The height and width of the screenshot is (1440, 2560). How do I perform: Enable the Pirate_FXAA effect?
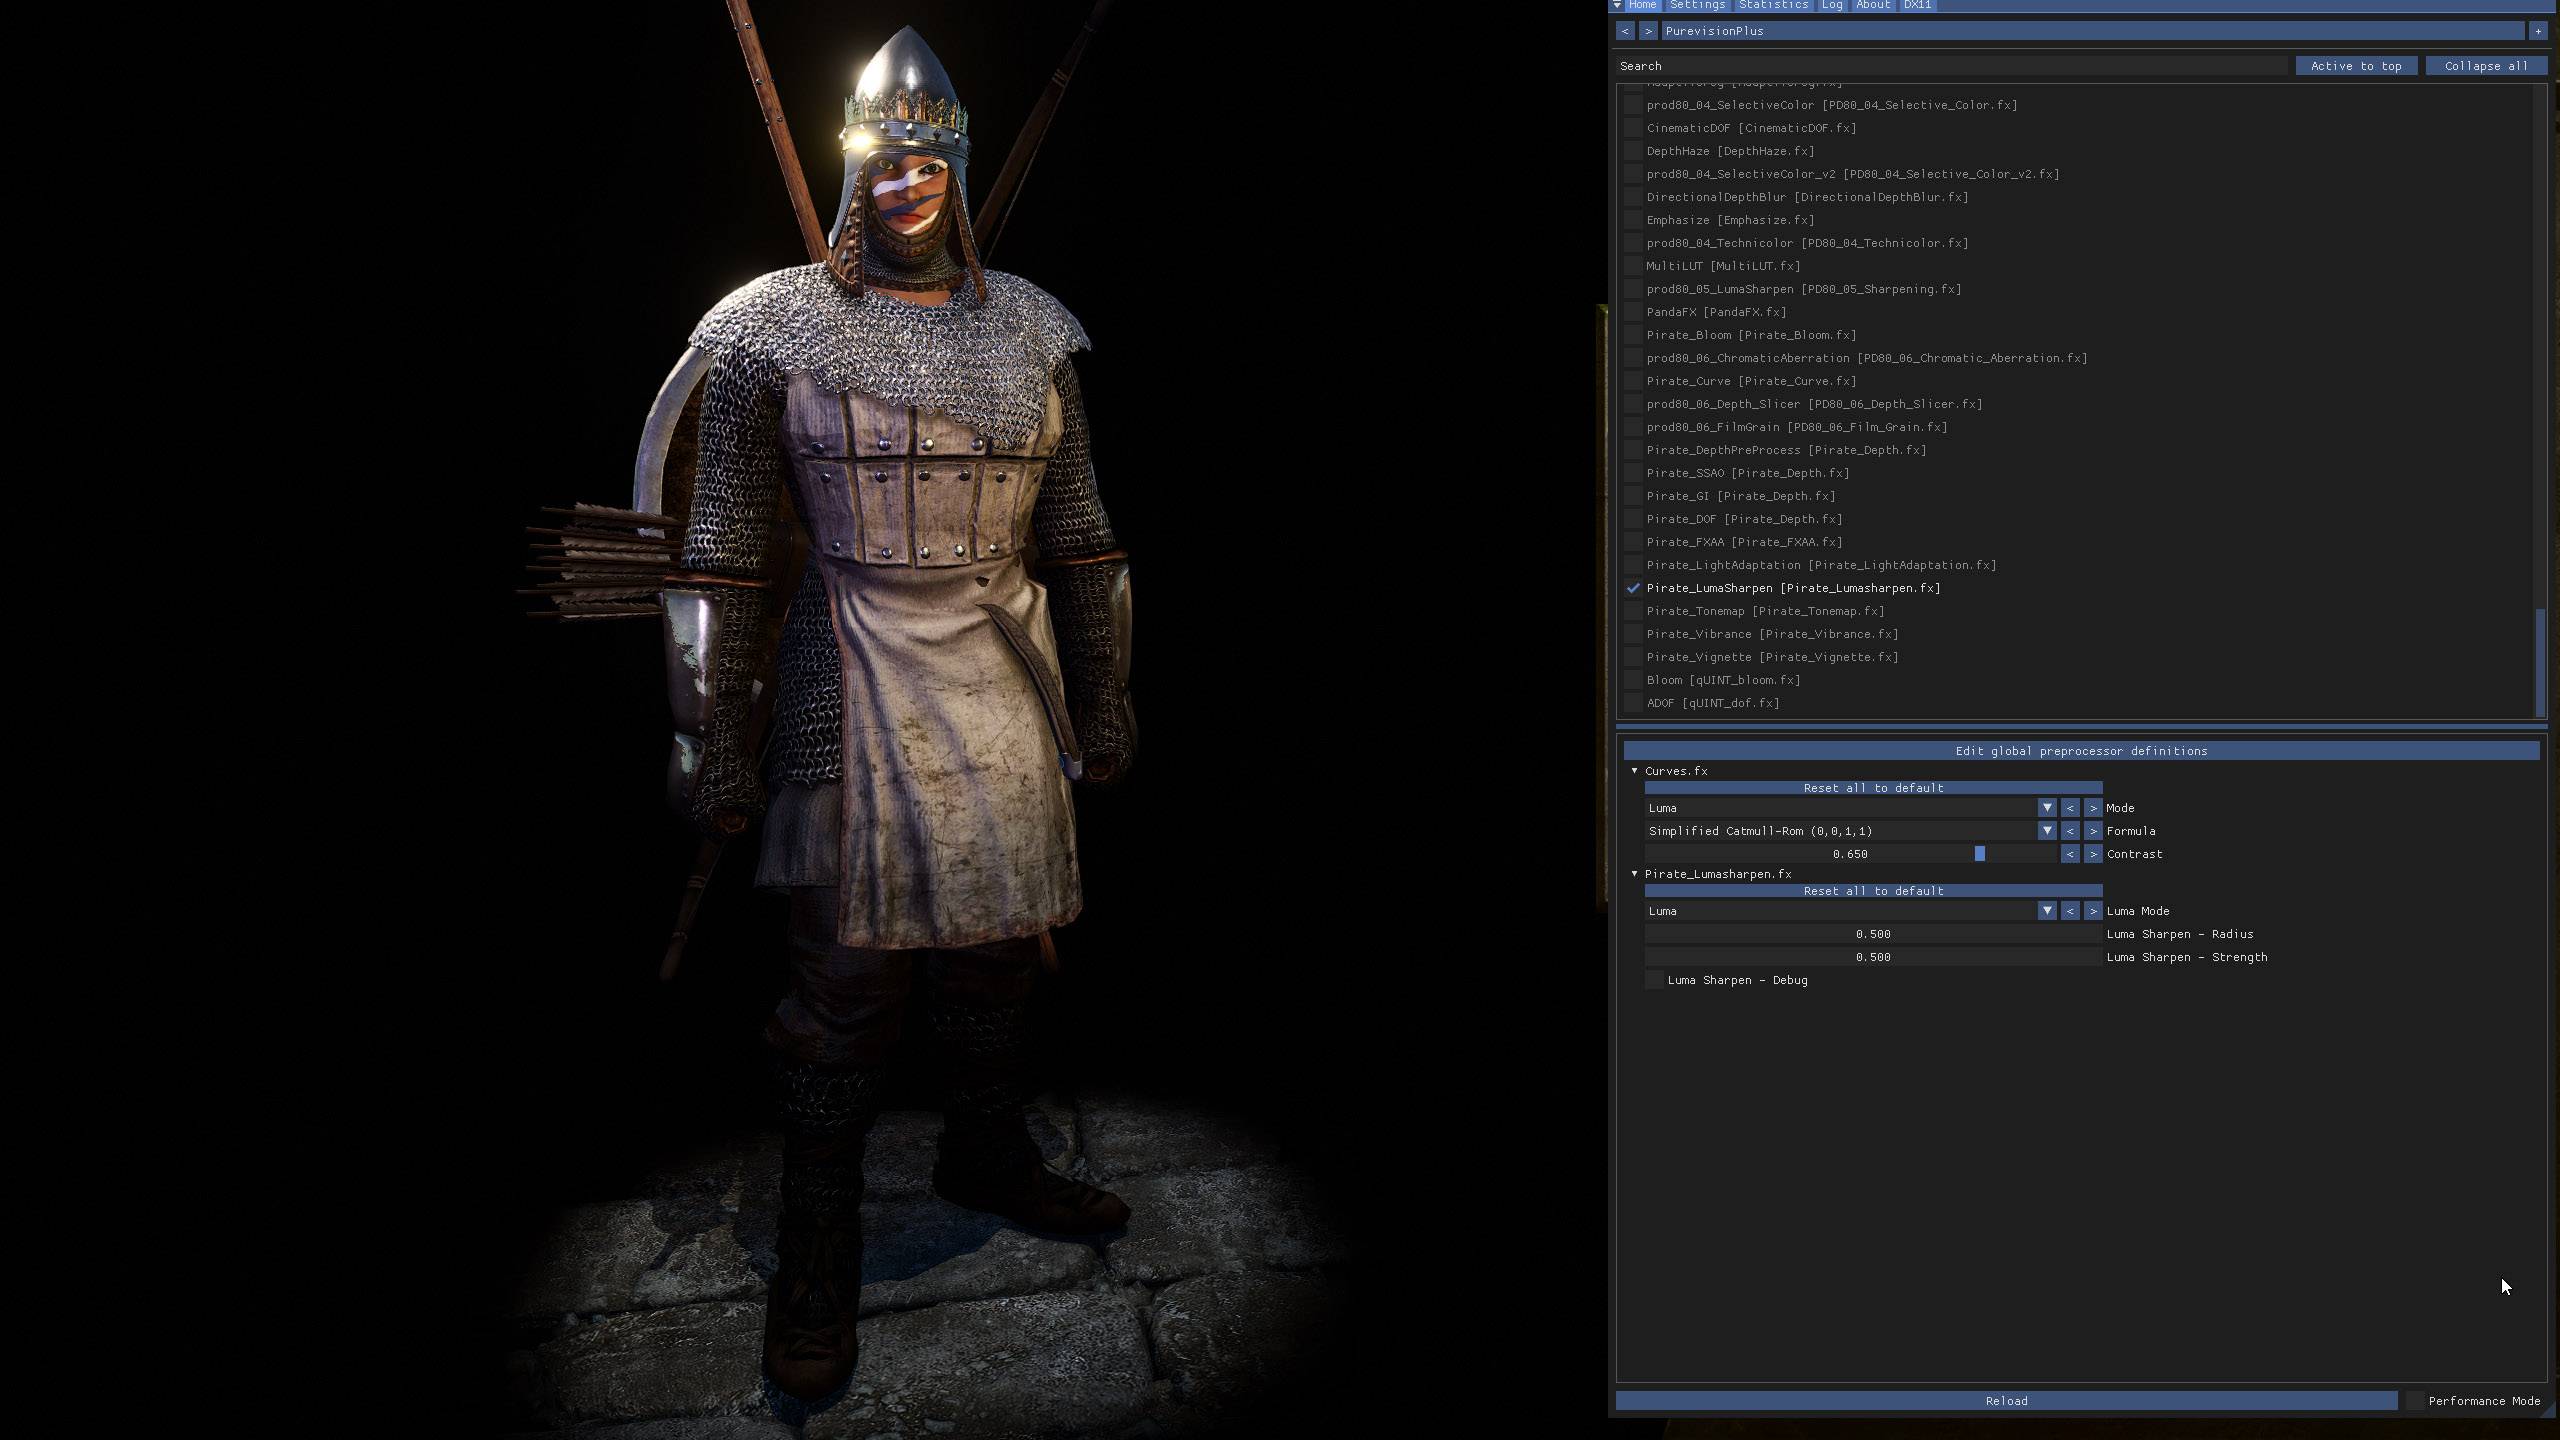point(1633,542)
